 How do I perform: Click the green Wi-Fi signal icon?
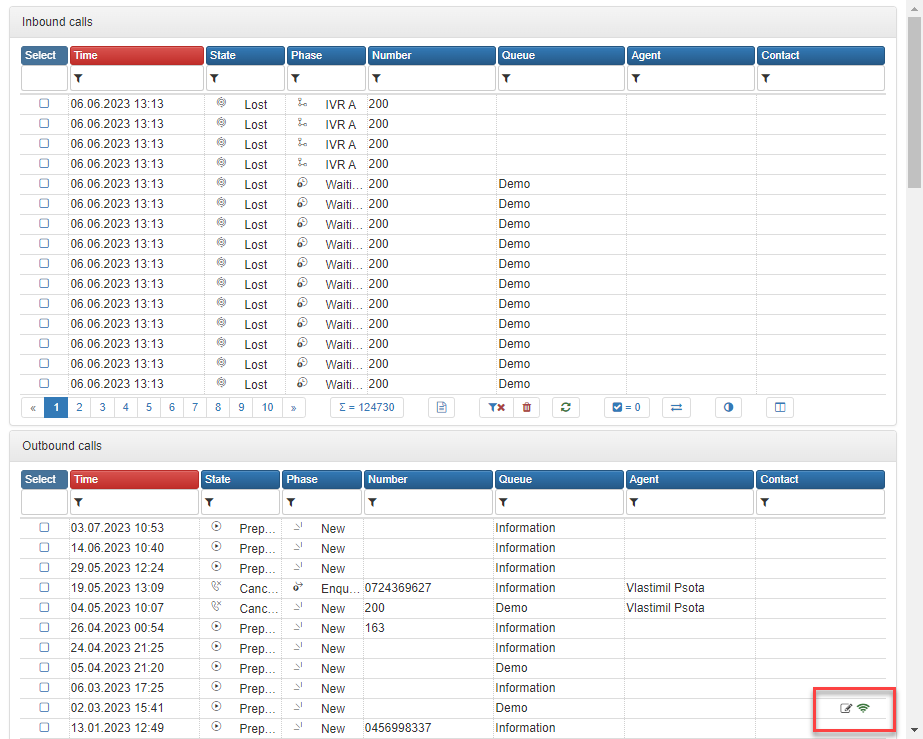pyautogui.click(x=864, y=708)
